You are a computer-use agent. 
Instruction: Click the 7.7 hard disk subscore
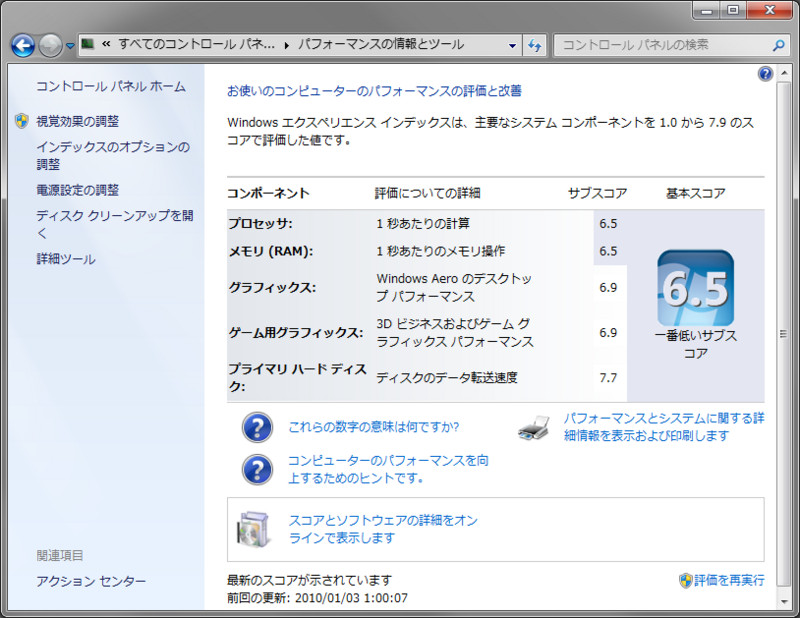click(x=608, y=378)
